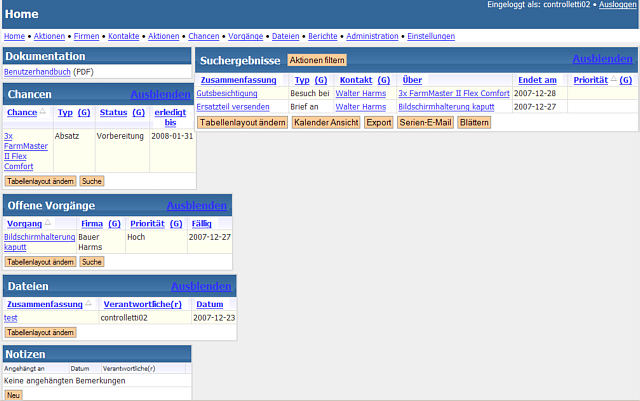Group Suchergebnisse by Typ (G)
Screen dimensions: 640x401
320,80
